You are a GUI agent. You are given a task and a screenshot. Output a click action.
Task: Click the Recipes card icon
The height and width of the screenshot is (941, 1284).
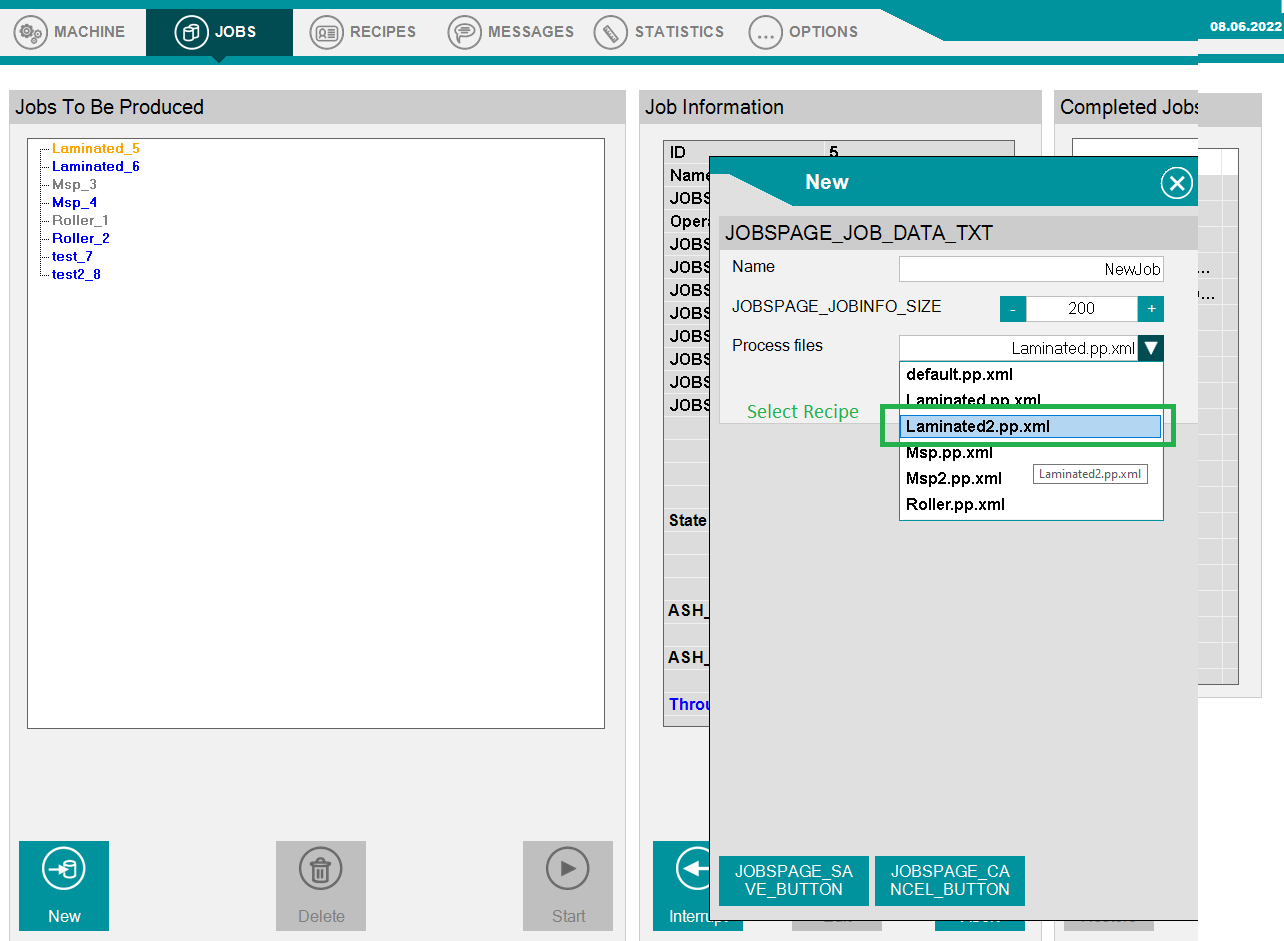coord(325,31)
